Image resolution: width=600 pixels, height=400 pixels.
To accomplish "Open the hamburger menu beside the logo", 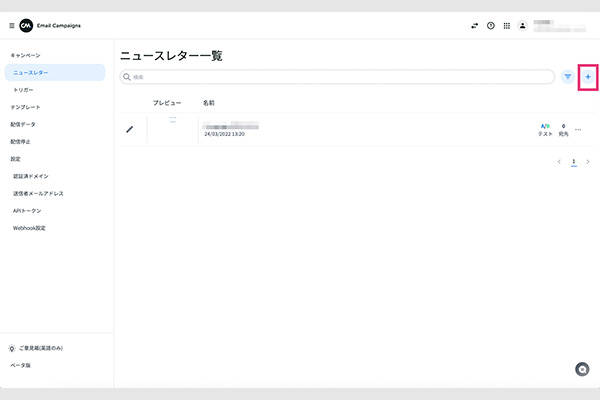I will (x=11, y=25).
